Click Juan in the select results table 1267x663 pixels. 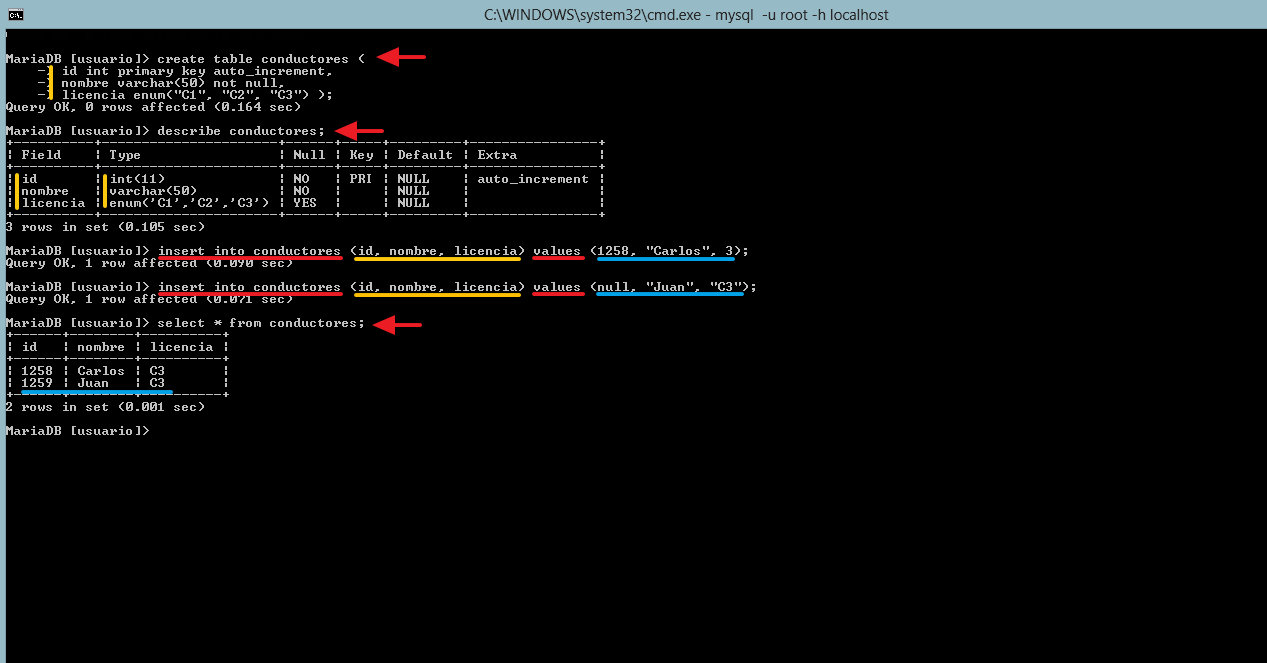tap(93, 383)
